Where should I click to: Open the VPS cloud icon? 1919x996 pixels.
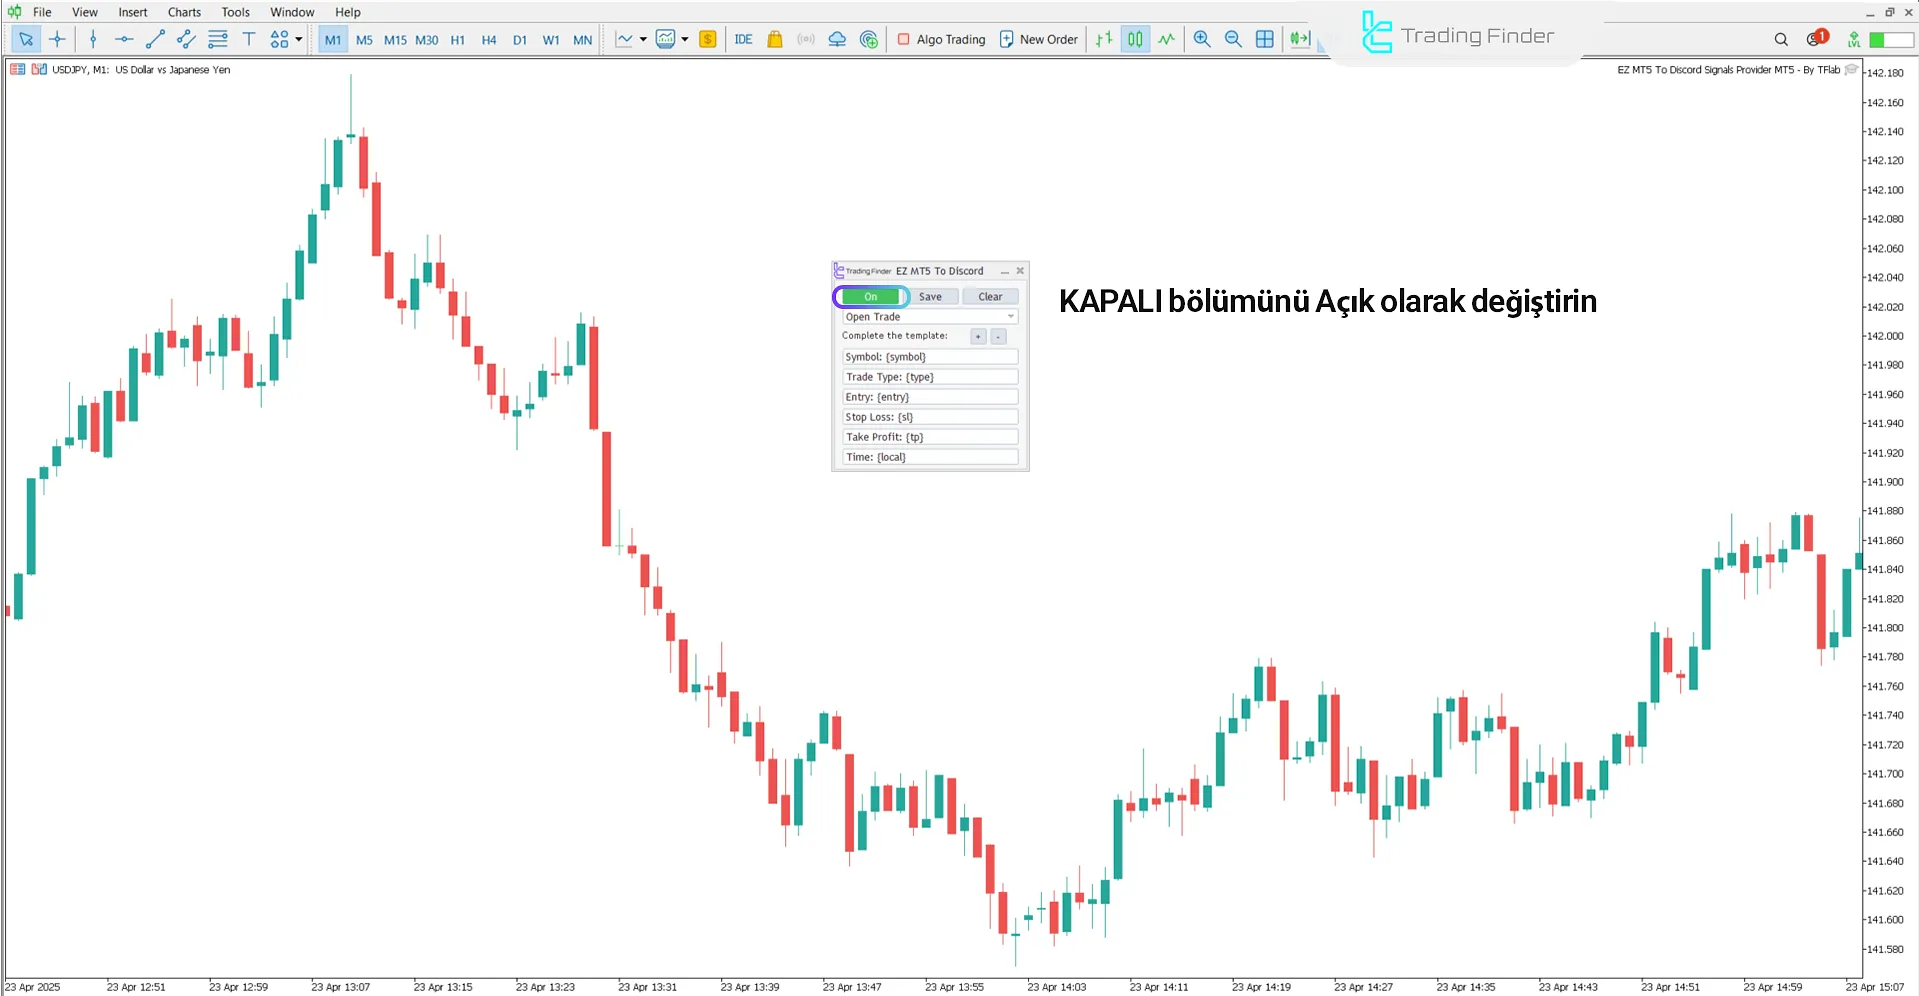click(837, 39)
